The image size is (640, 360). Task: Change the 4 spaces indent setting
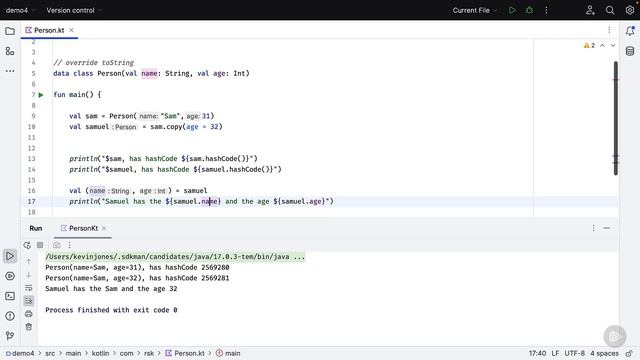604,353
